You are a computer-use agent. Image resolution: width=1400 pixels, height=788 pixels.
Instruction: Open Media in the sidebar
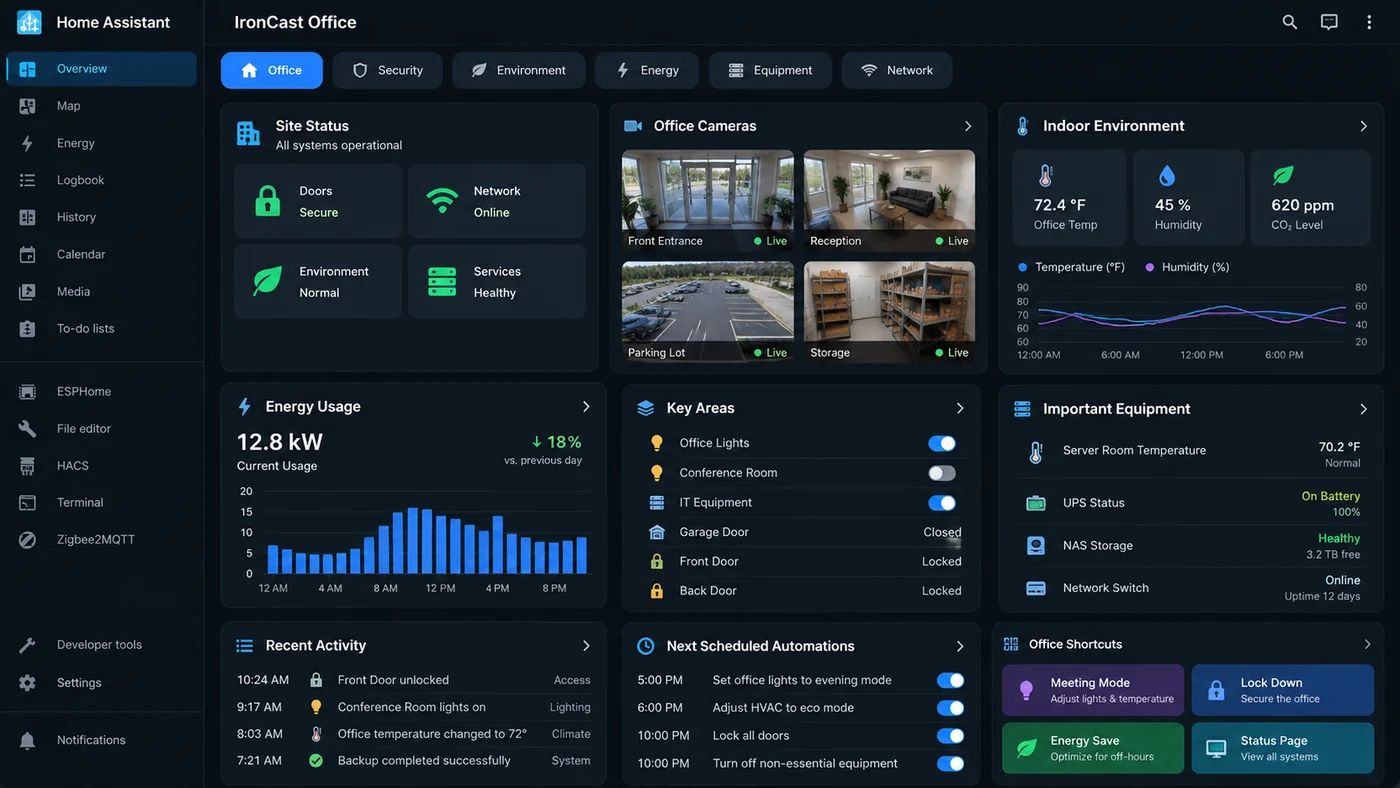click(101, 291)
